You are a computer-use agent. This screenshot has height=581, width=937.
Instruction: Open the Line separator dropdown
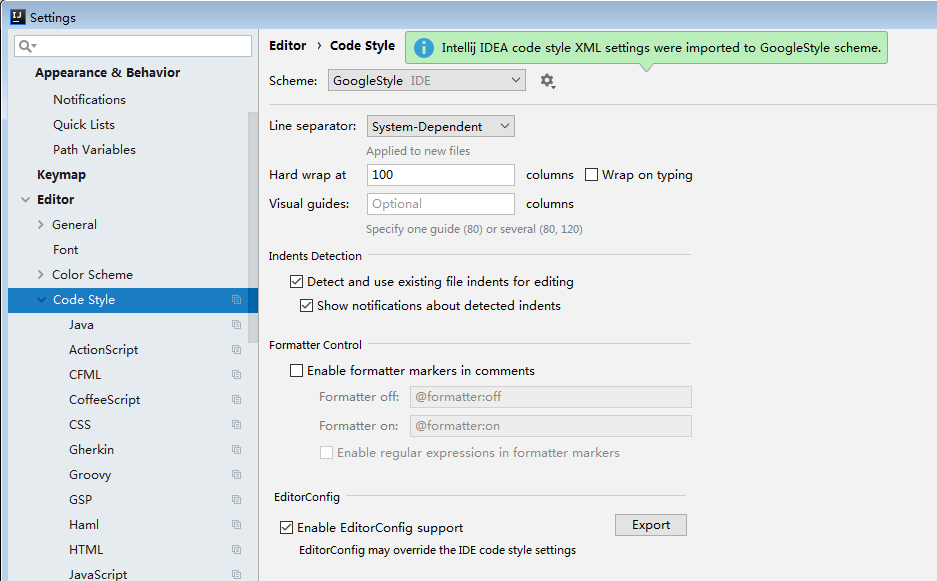440,127
